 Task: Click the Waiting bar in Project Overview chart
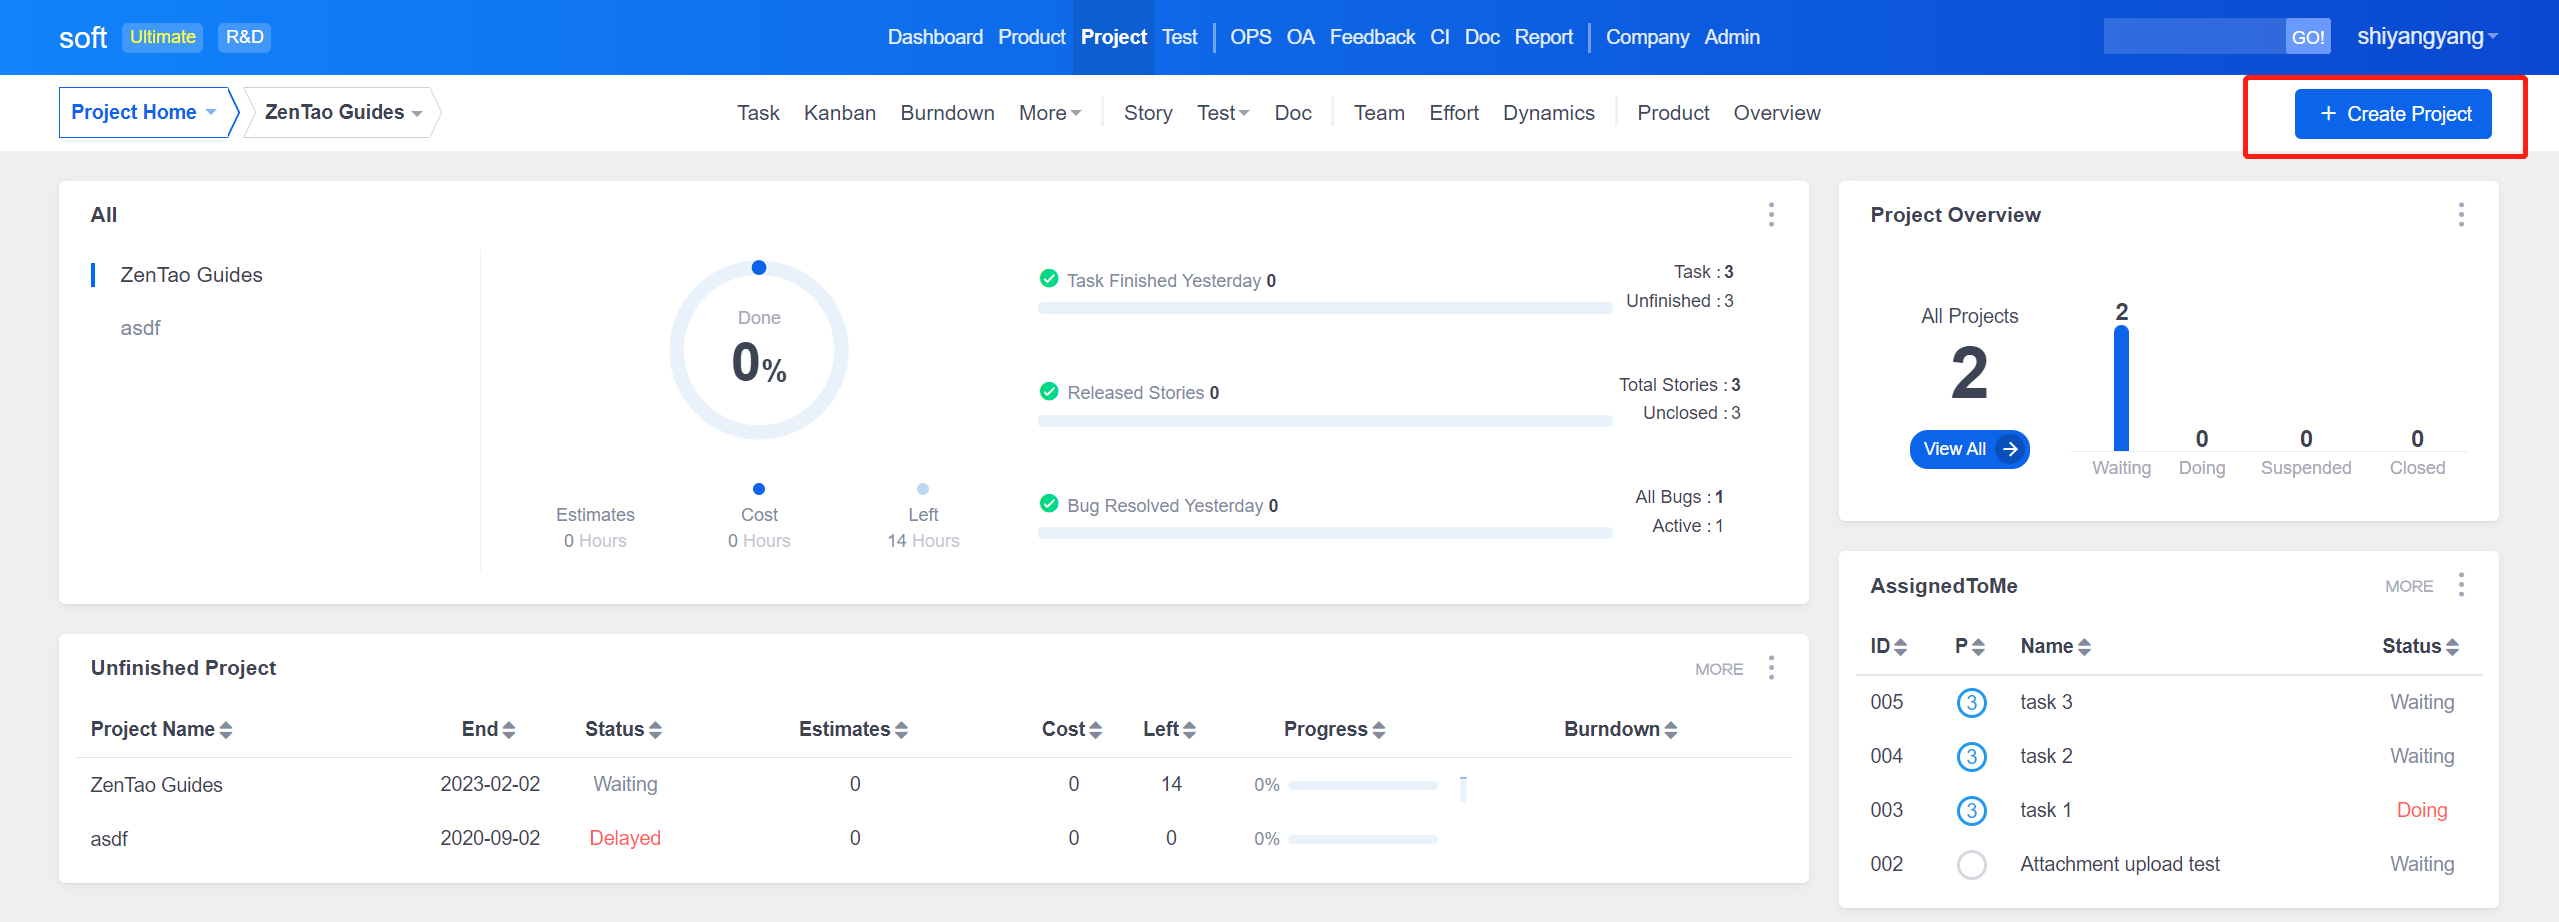click(2121, 390)
